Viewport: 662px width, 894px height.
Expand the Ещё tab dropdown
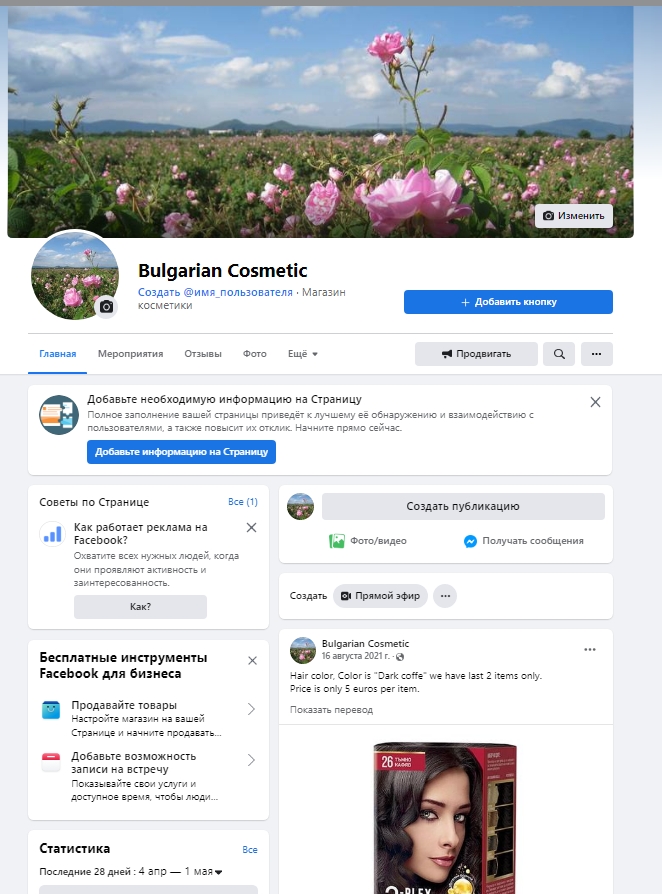click(x=302, y=354)
